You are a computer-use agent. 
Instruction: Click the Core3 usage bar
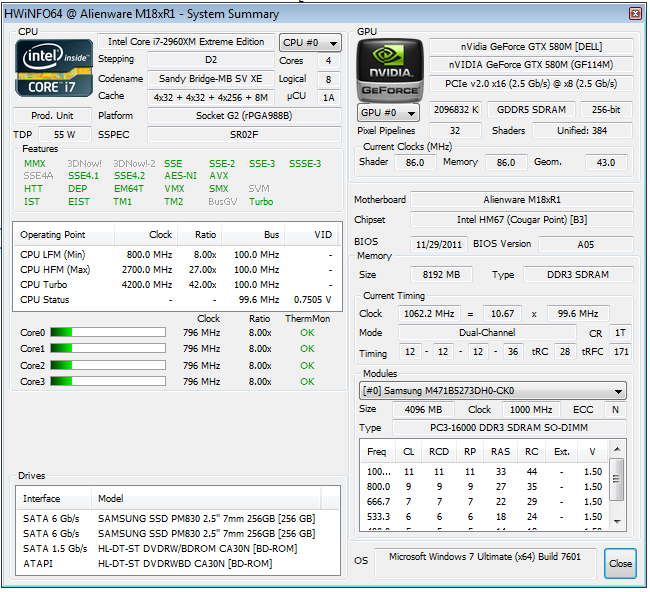[108, 381]
